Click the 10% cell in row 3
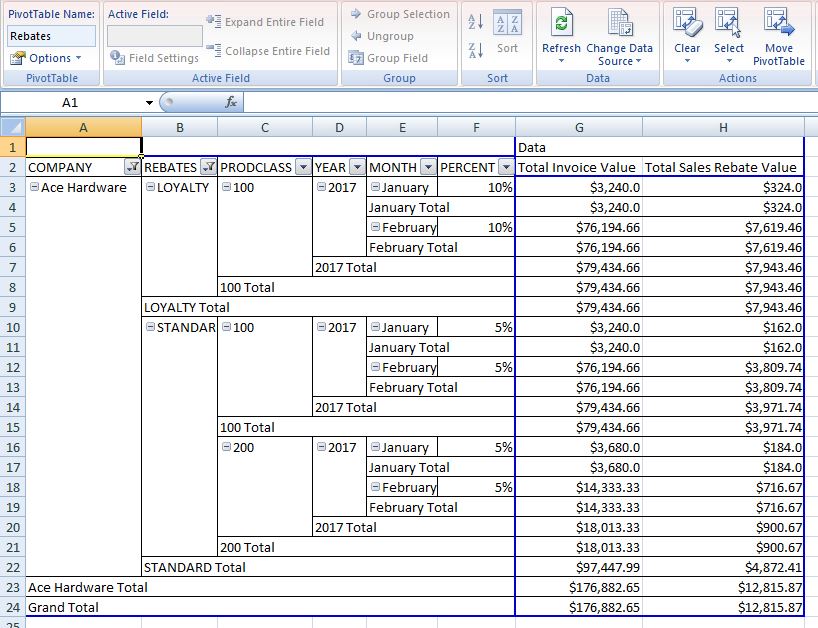The image size is (818, 628). [x=476, y=187]
